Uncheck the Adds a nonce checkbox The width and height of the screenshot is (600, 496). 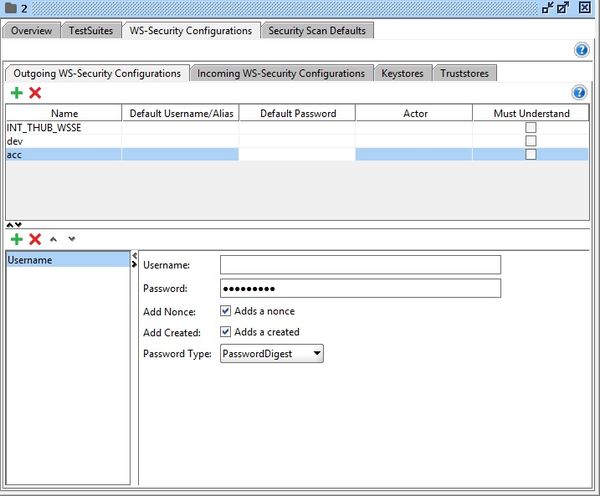(x=226, y=311)
